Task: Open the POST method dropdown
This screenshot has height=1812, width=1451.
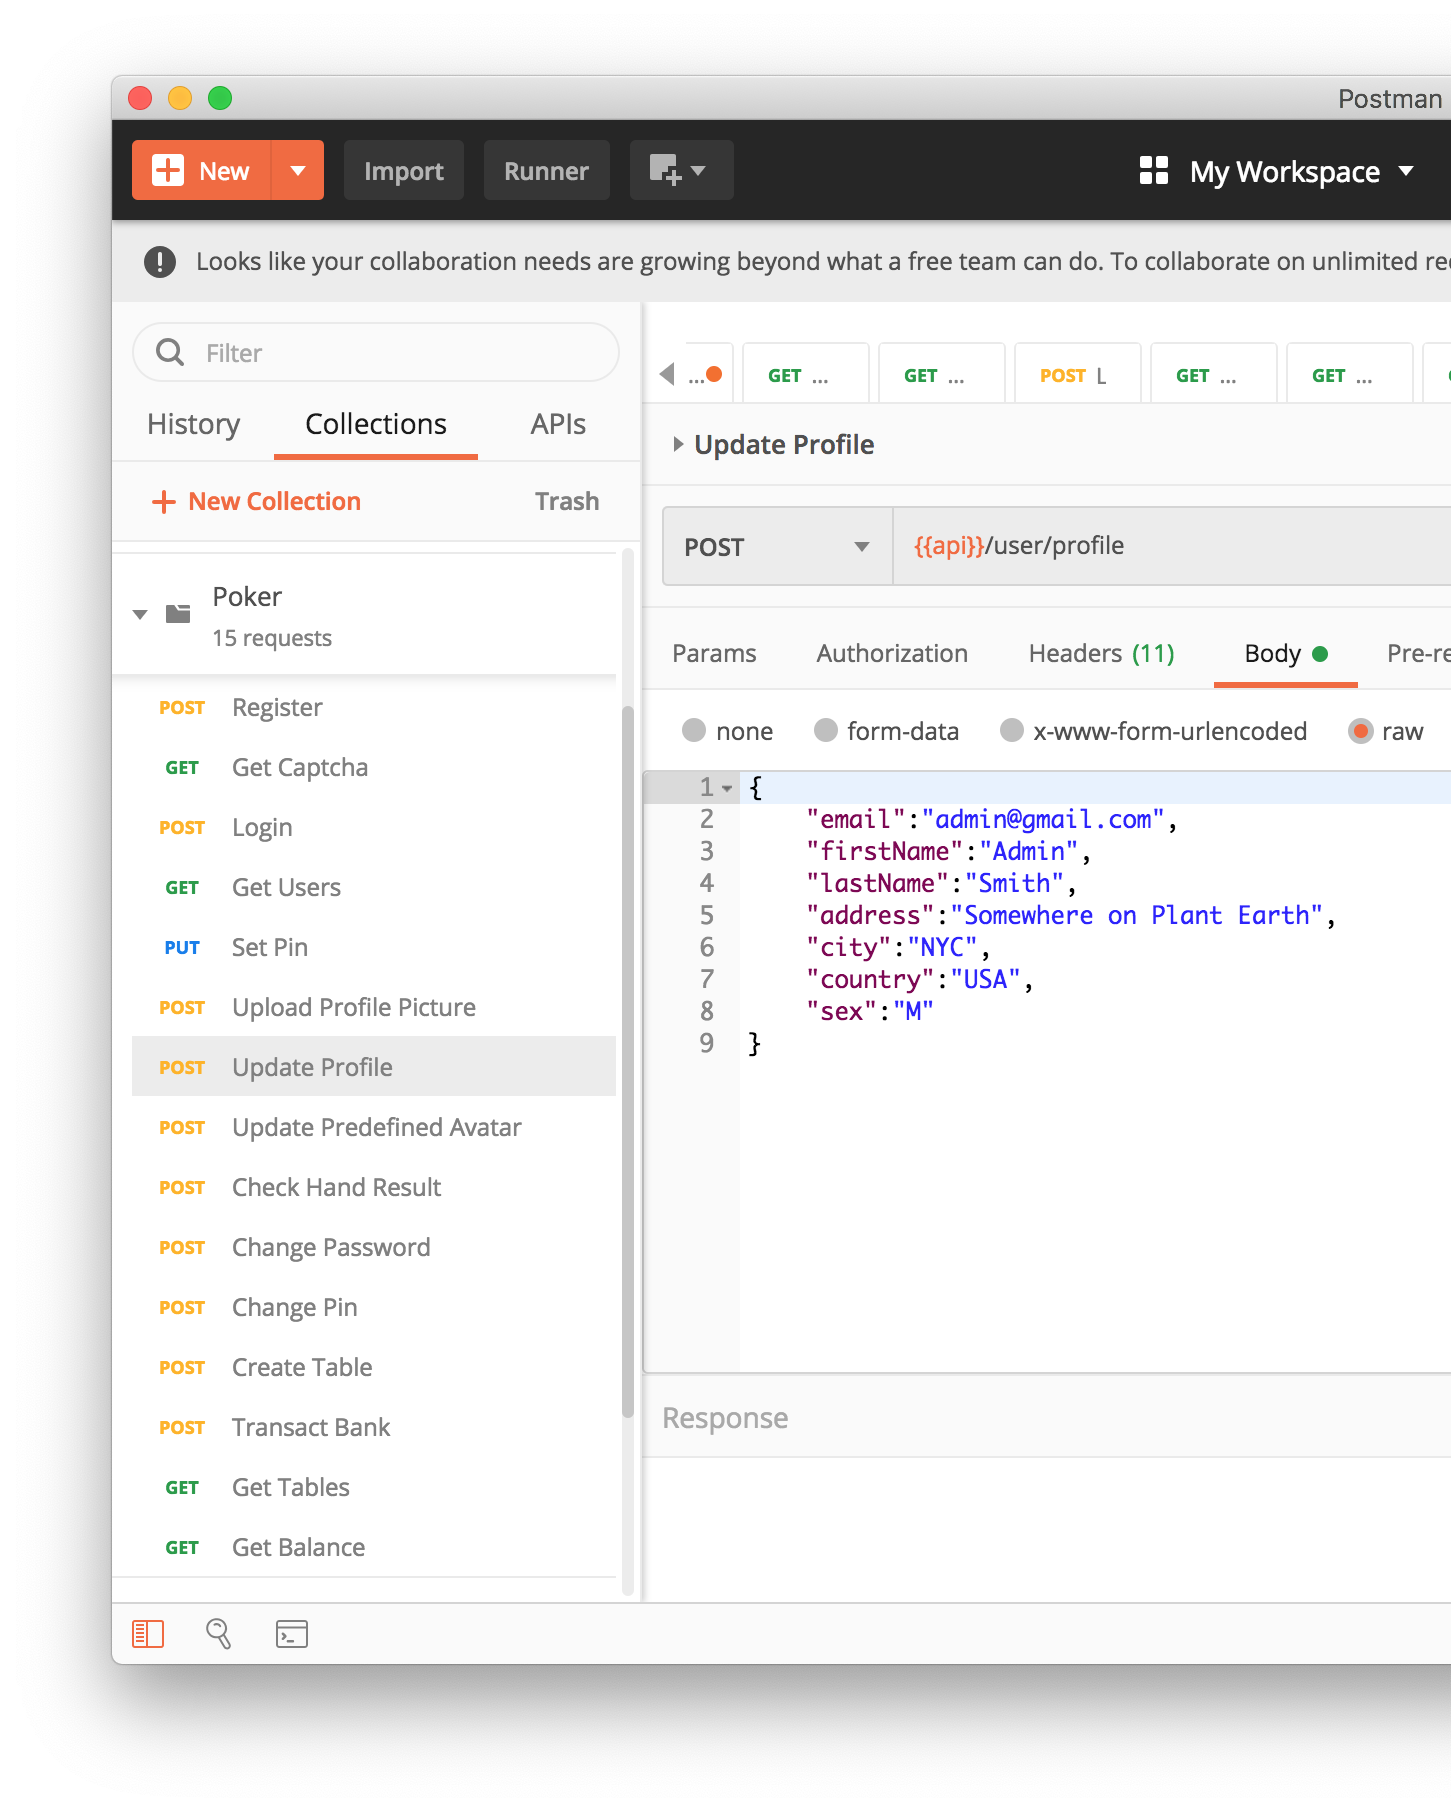Action: [777, 547]
